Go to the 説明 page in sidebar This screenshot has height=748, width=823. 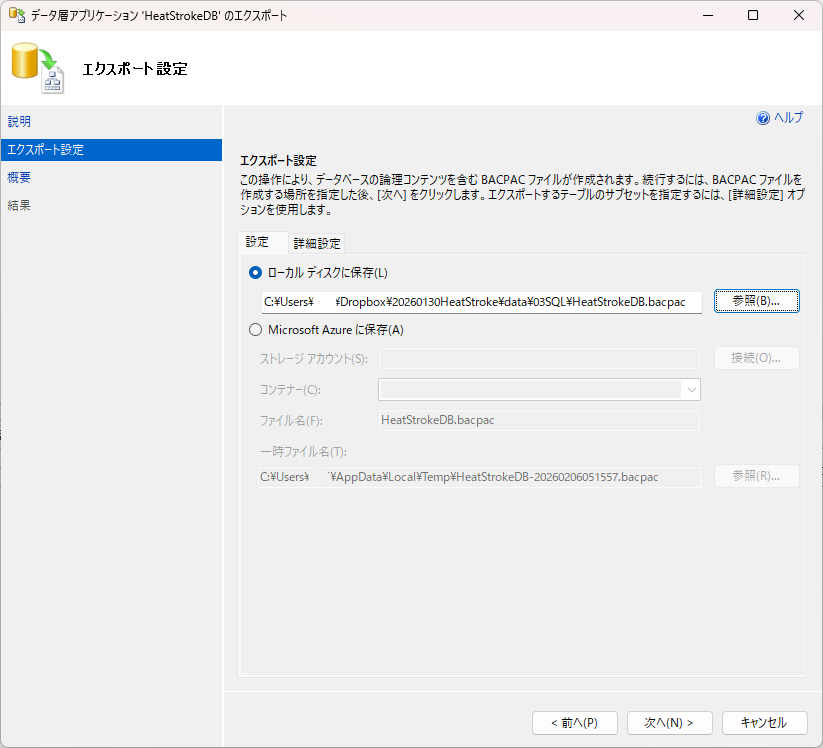tap(19, 121)
